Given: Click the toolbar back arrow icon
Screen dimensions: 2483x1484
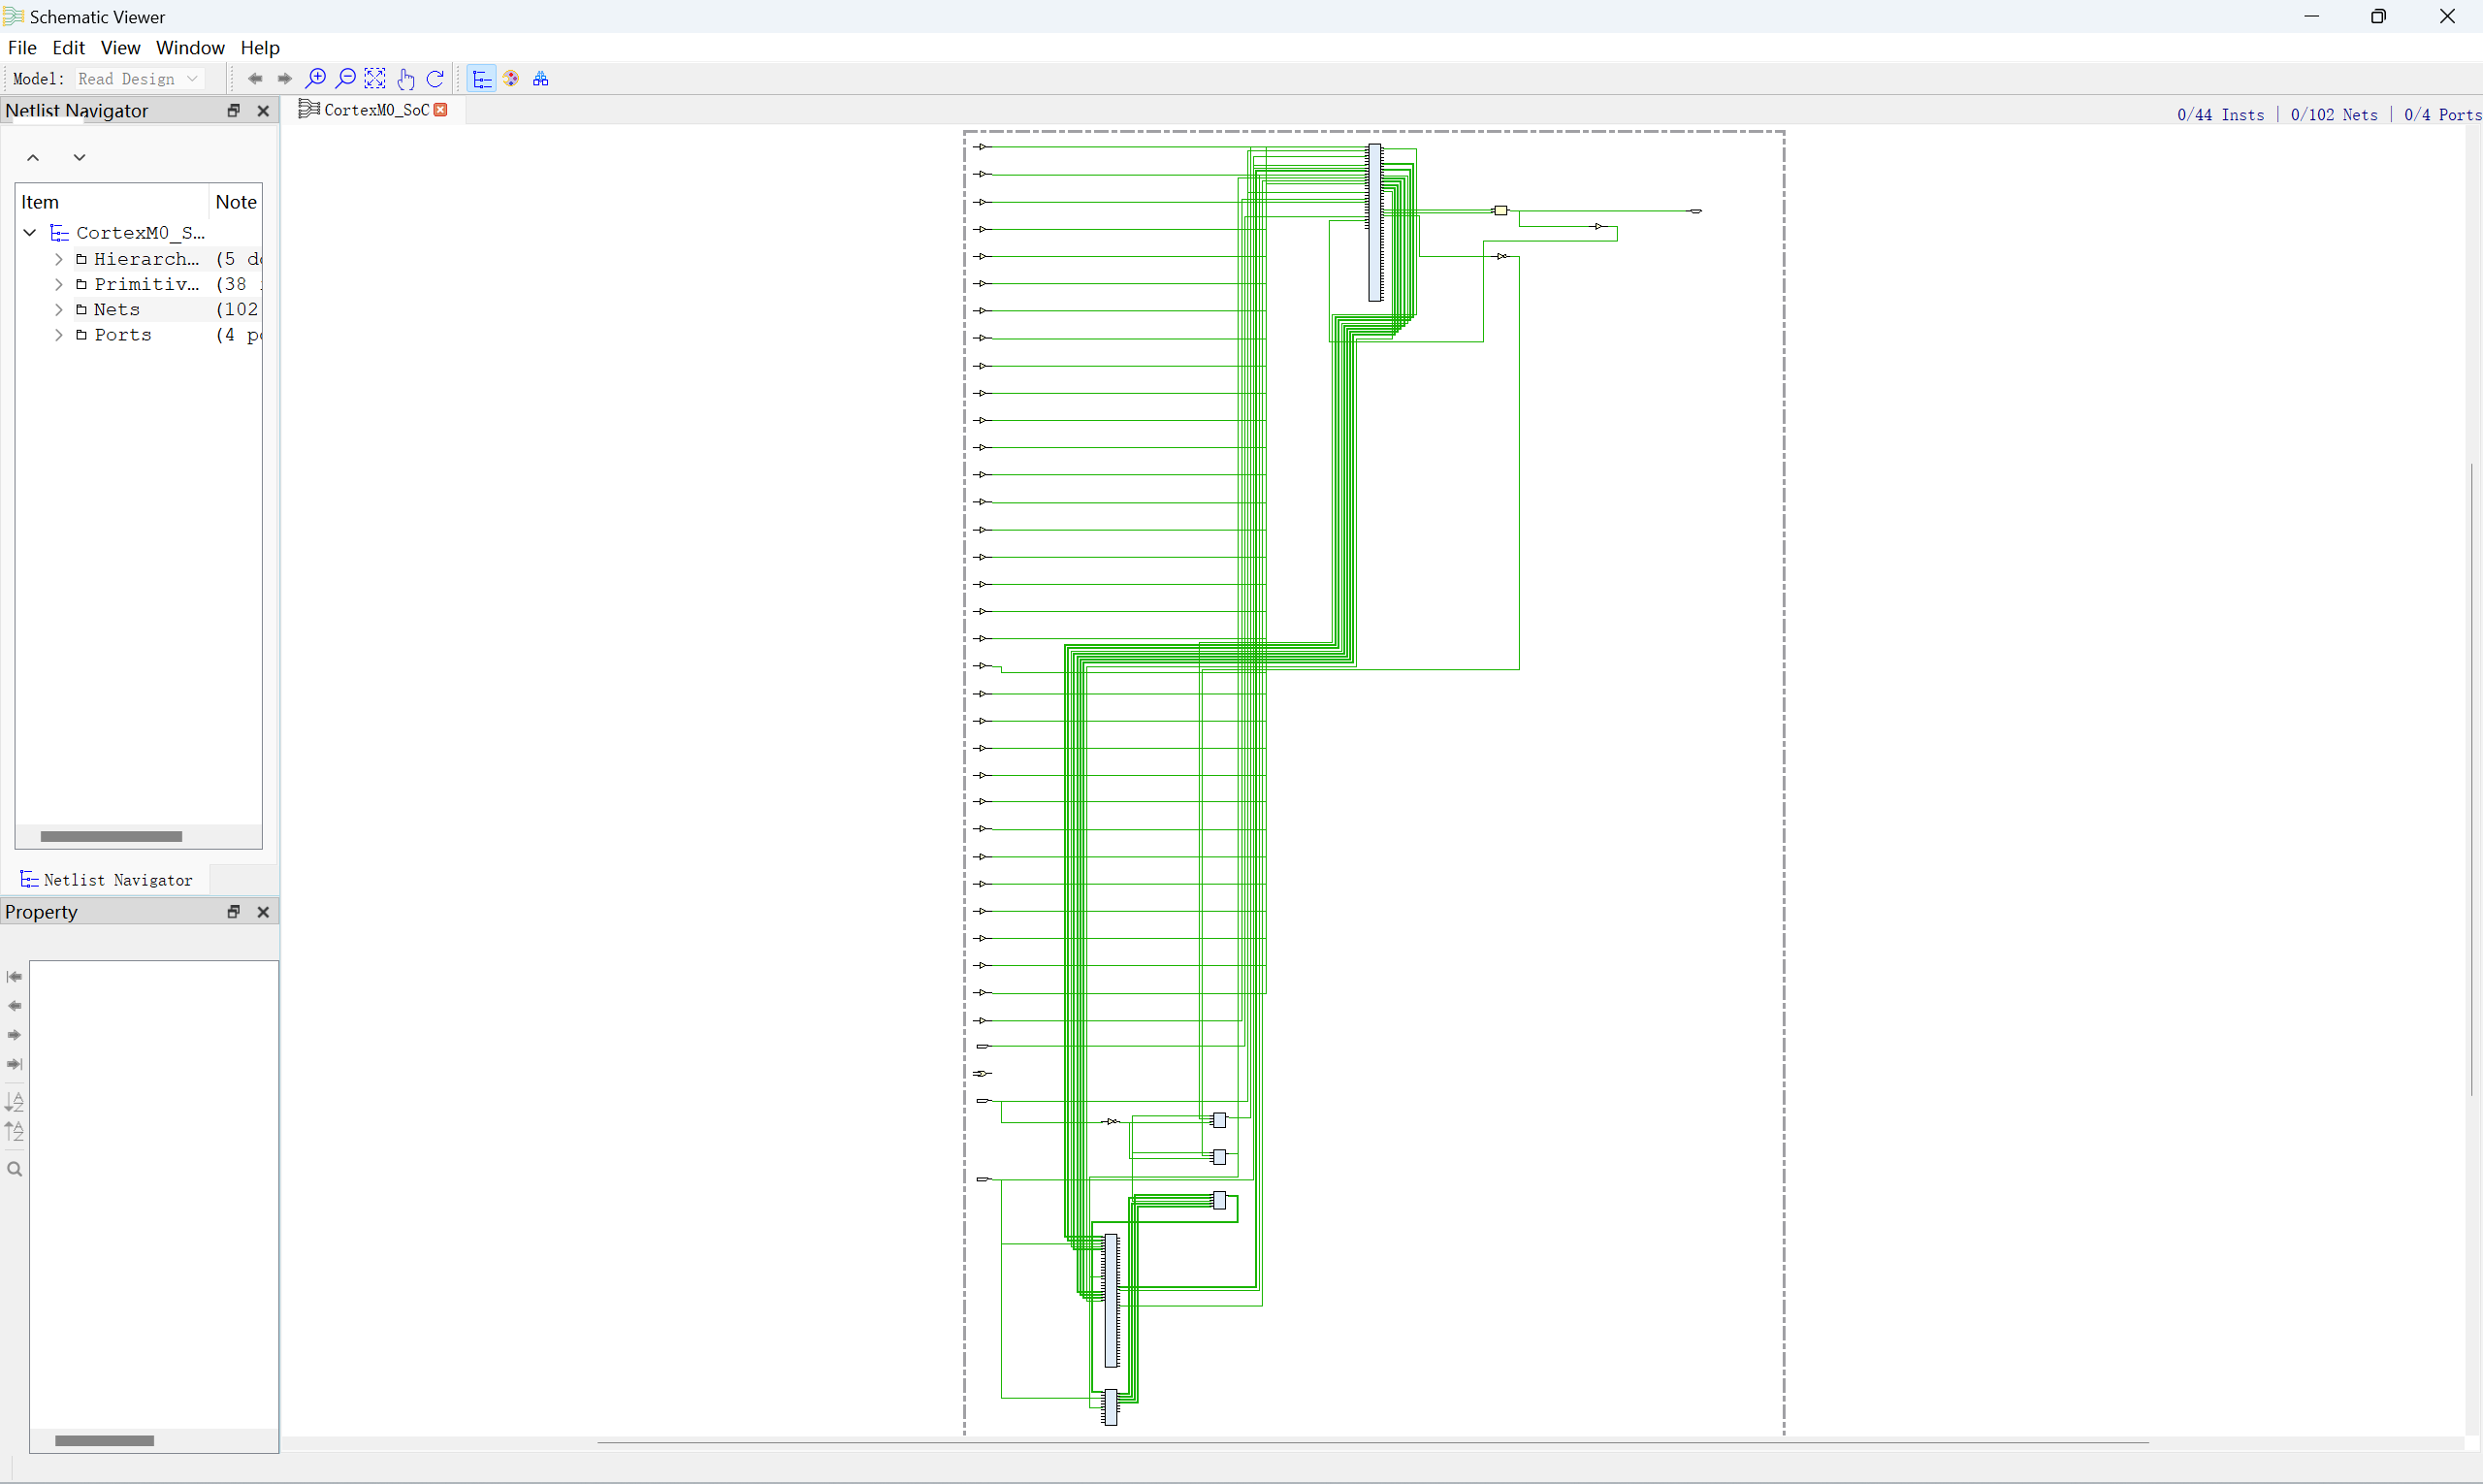Looking at the screenshot, I should pos(255,79).
